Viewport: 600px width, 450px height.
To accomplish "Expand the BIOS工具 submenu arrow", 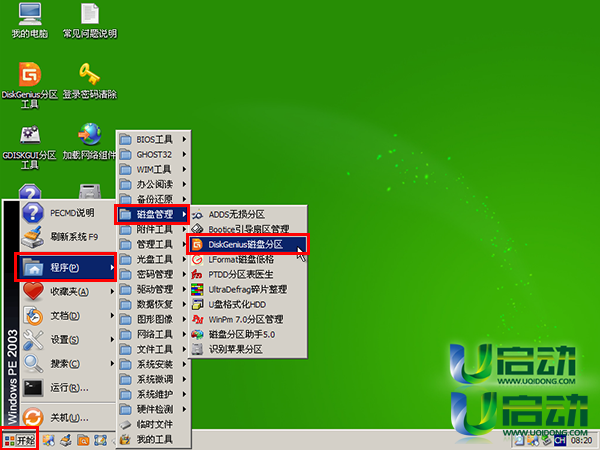I will 184,139.
